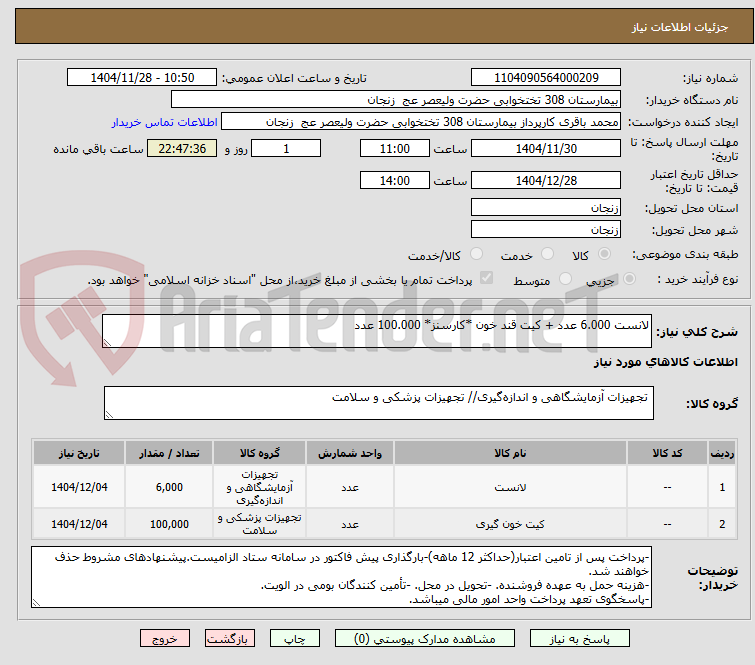
Task: Select the خدمت radio button
Action: (x=547, y=254)
